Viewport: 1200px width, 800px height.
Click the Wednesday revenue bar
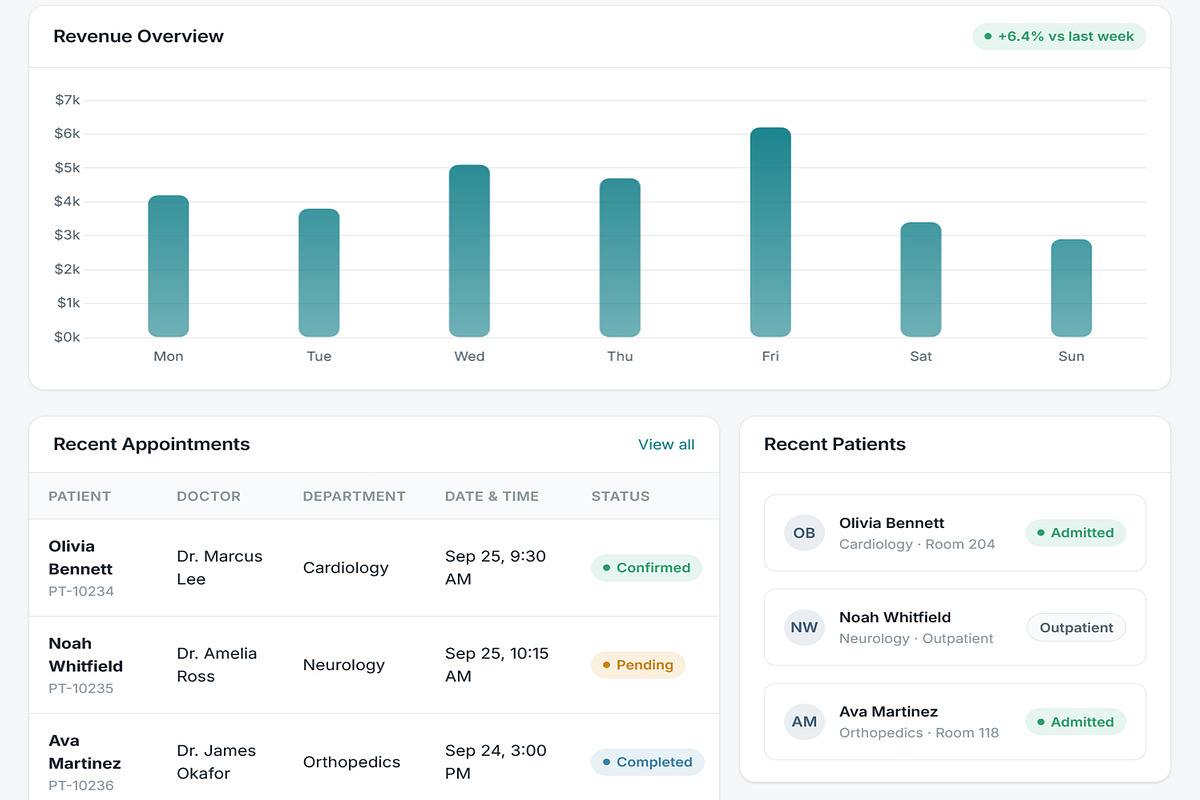(x=469, y=251)
